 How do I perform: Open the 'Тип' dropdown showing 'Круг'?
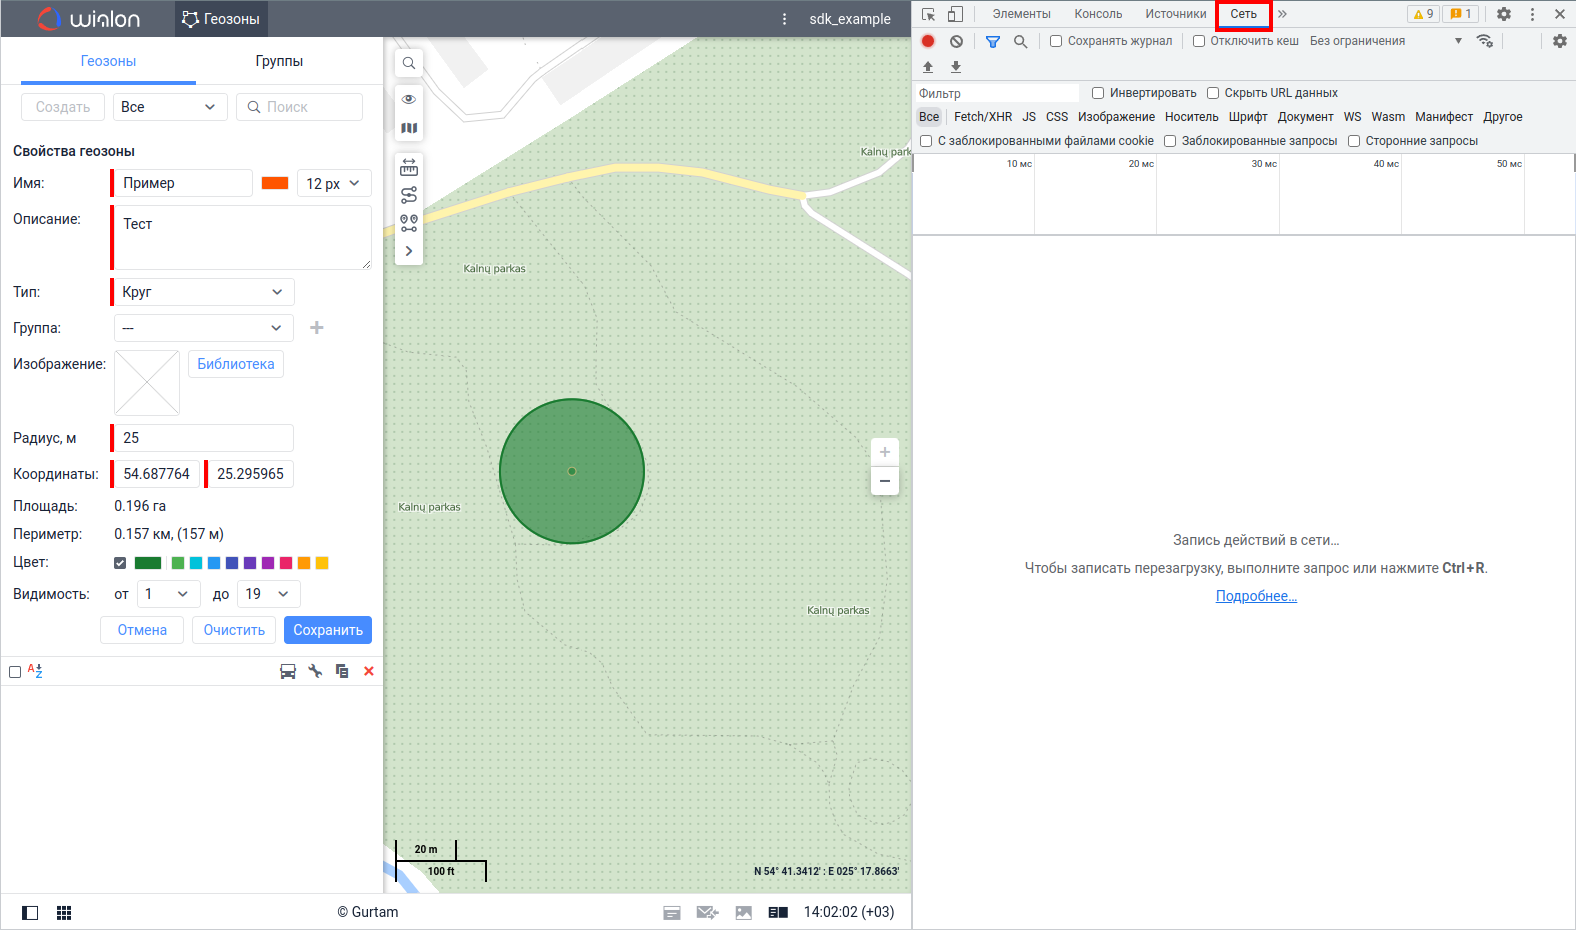pyautogui.click(x=202, y=292)
